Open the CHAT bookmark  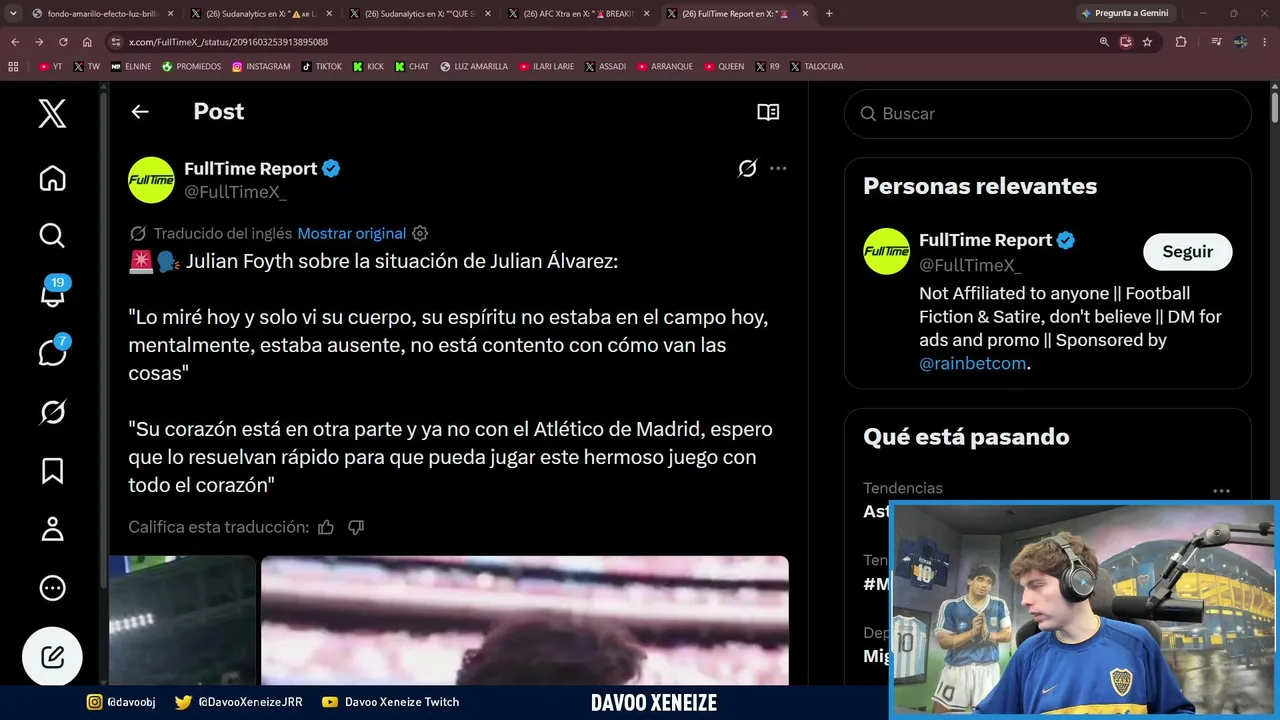pos(412,67)
